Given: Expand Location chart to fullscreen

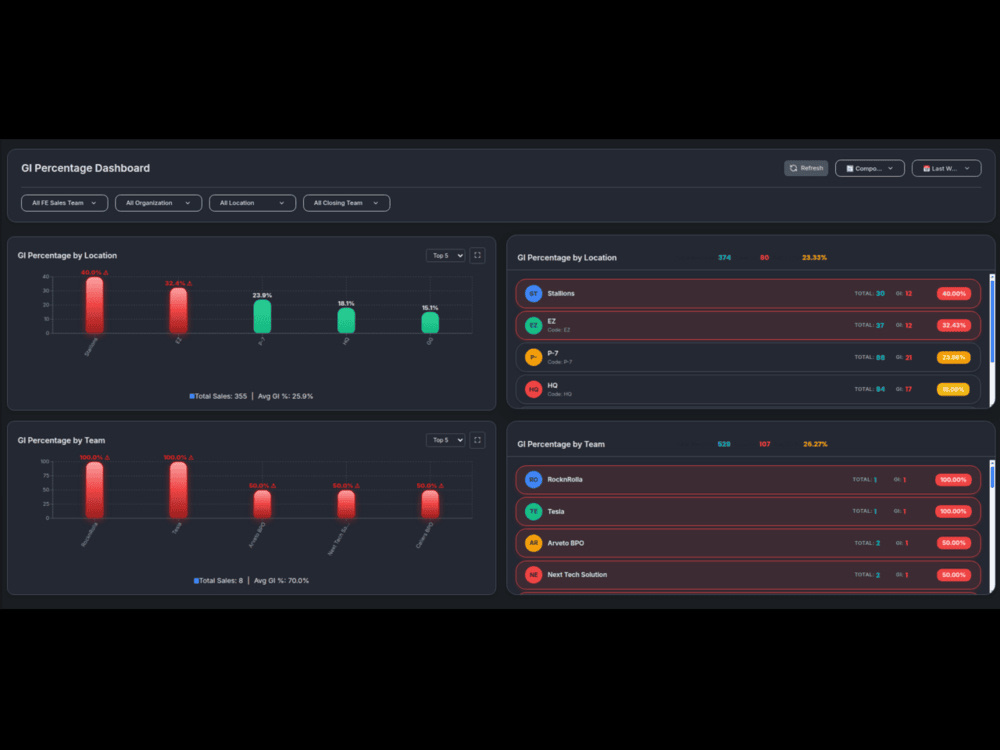Looking at the screenshot, I should tap(477, 256).
